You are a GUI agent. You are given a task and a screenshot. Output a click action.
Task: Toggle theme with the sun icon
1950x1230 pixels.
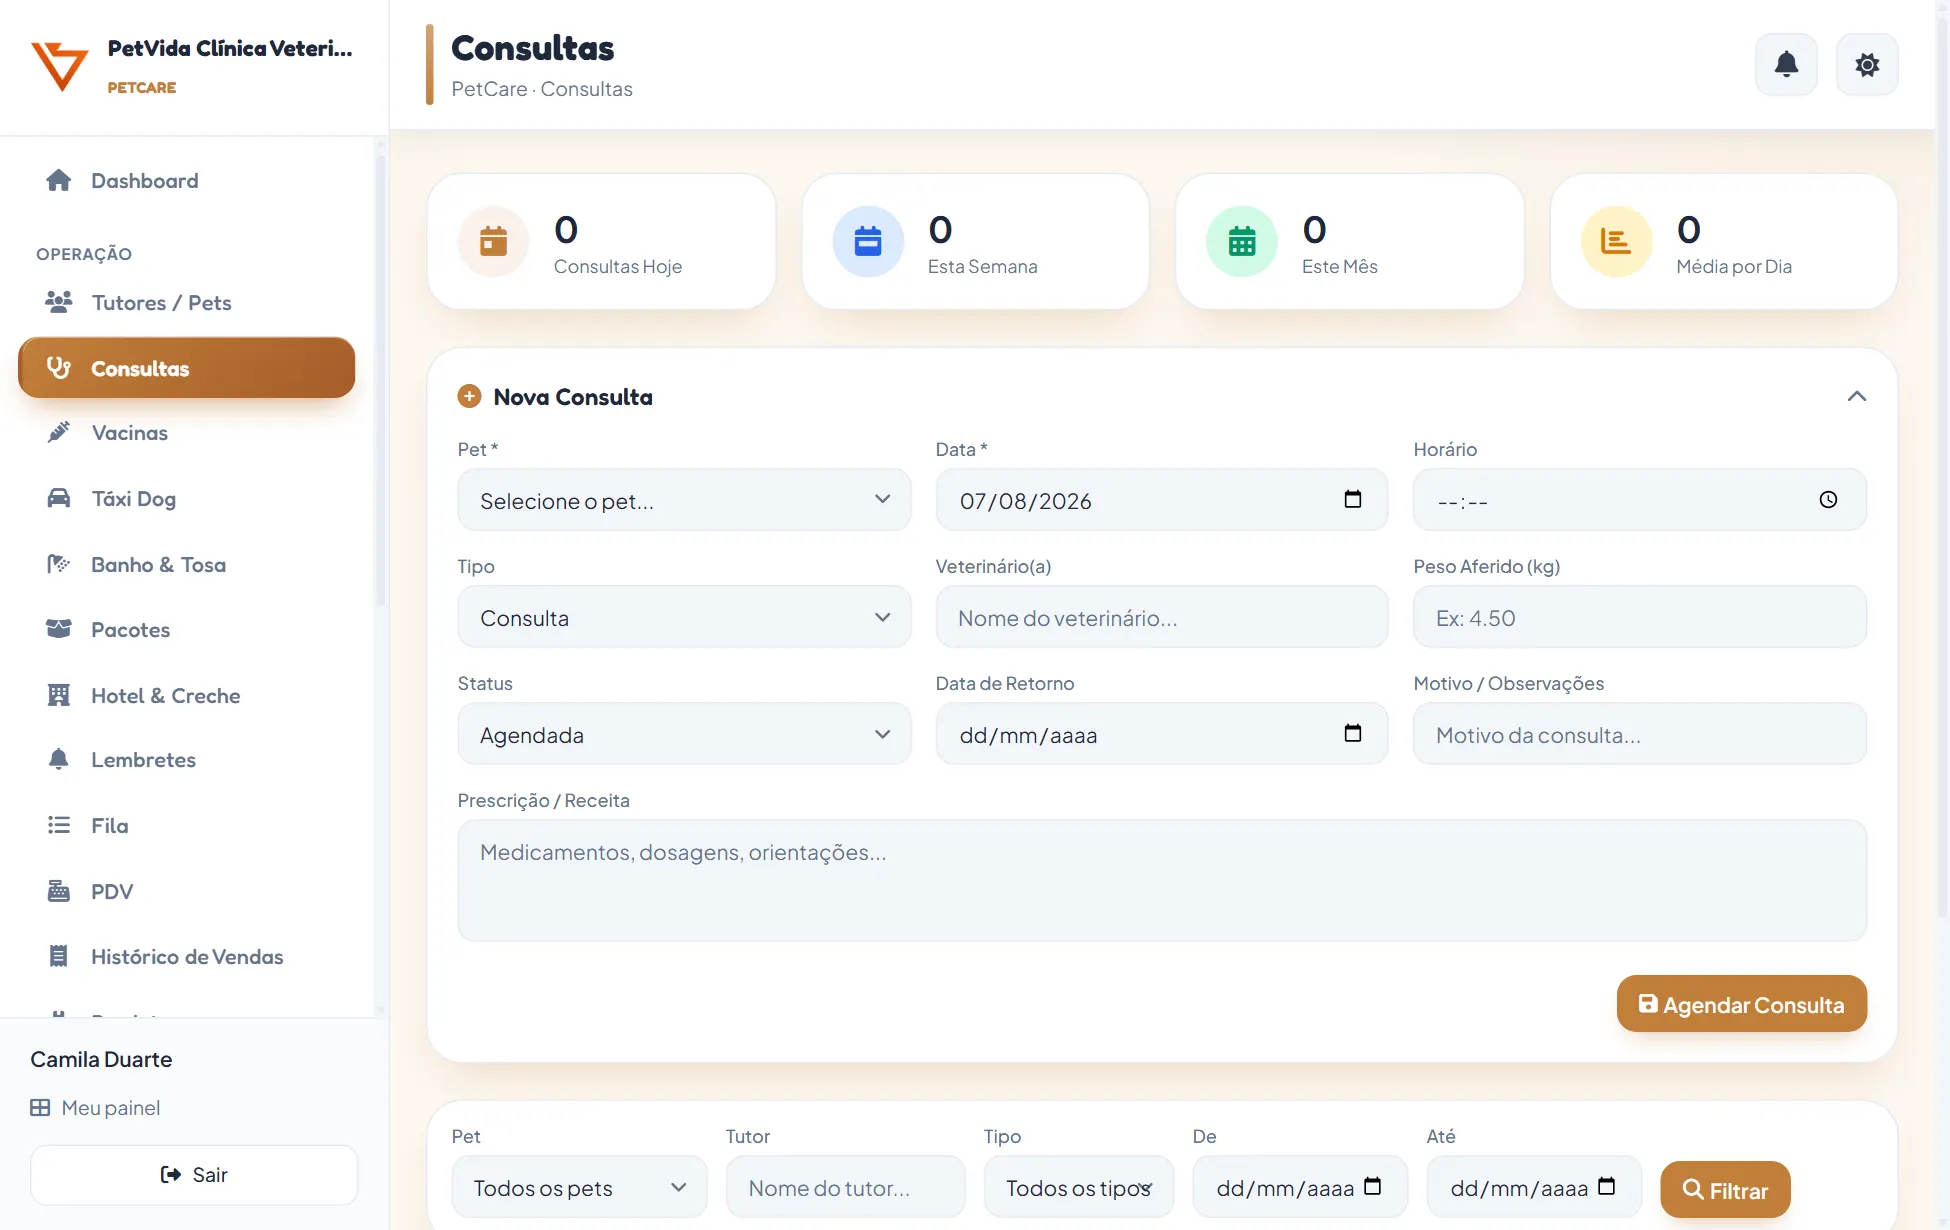point(1867,65)
